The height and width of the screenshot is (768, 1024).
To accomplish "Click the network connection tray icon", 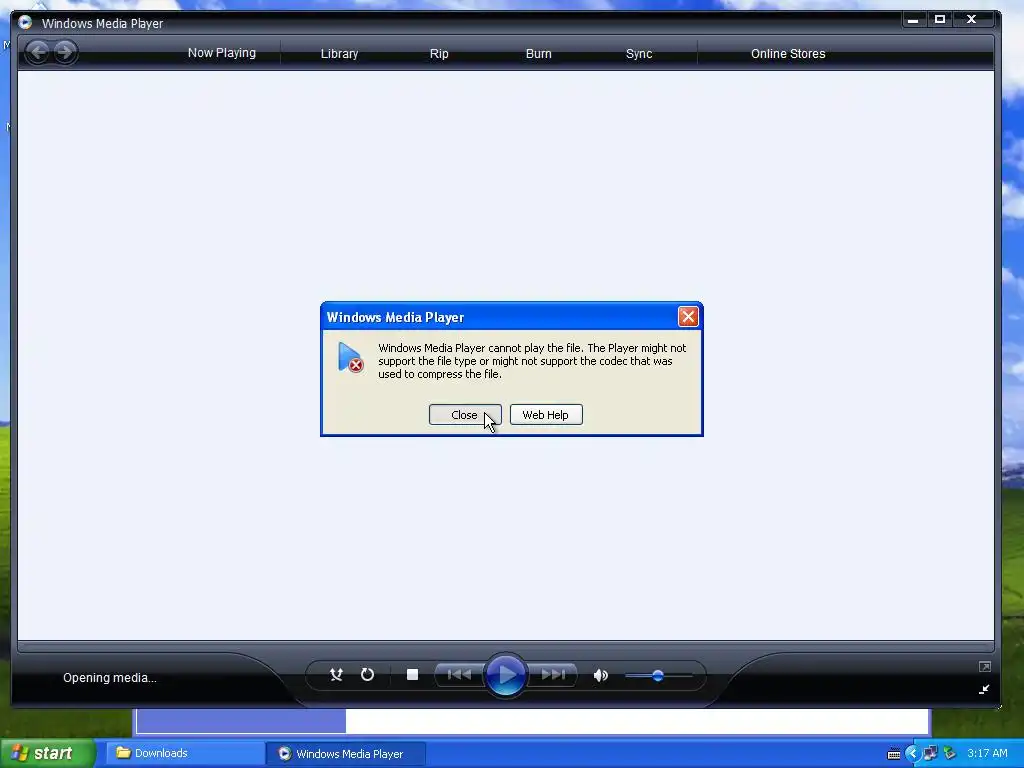I will 931,754.
